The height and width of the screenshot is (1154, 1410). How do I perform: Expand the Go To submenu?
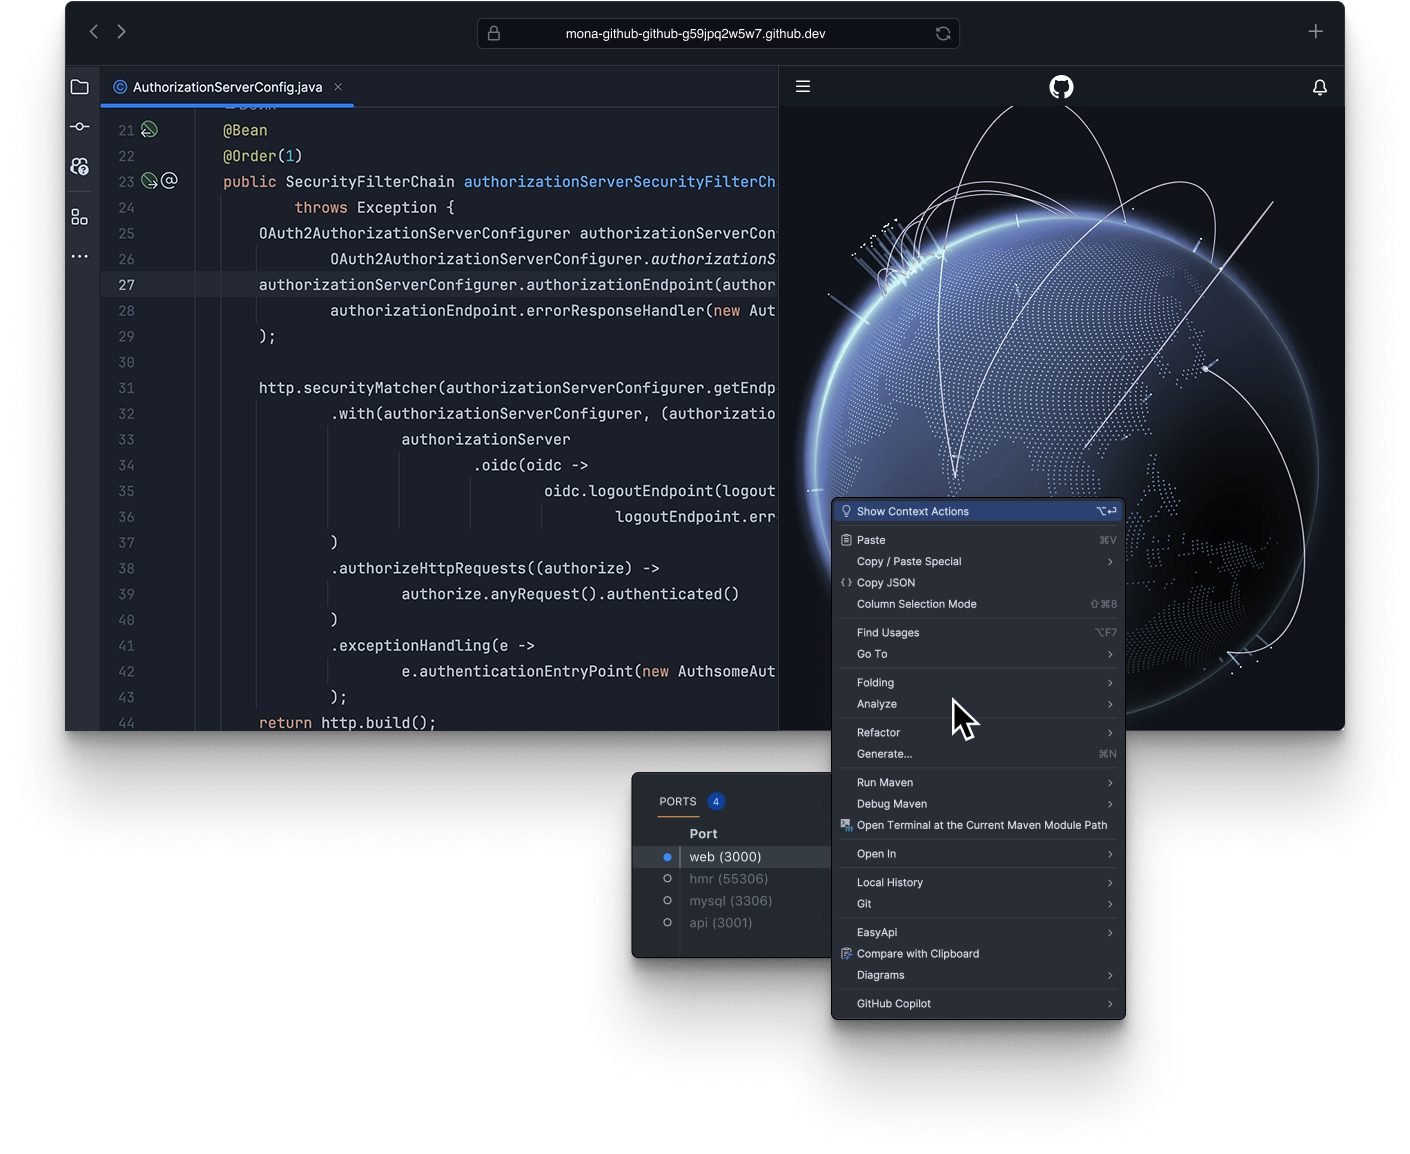click(871, 654)
